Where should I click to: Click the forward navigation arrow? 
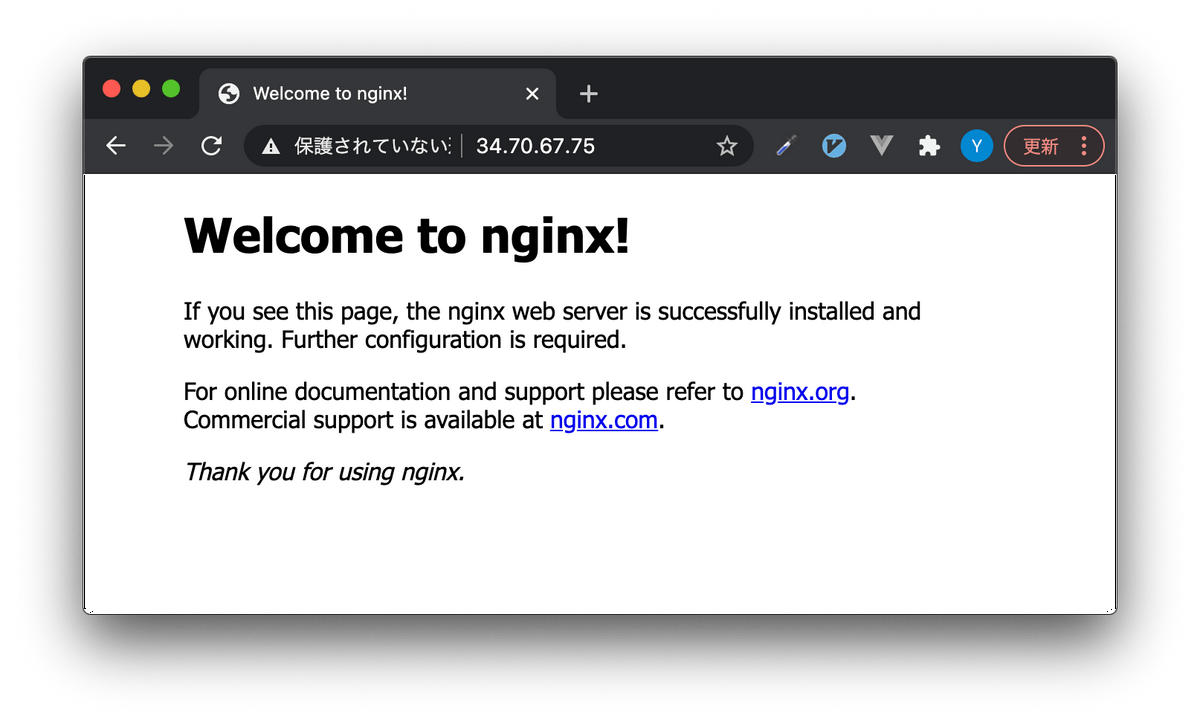point(163,146)
